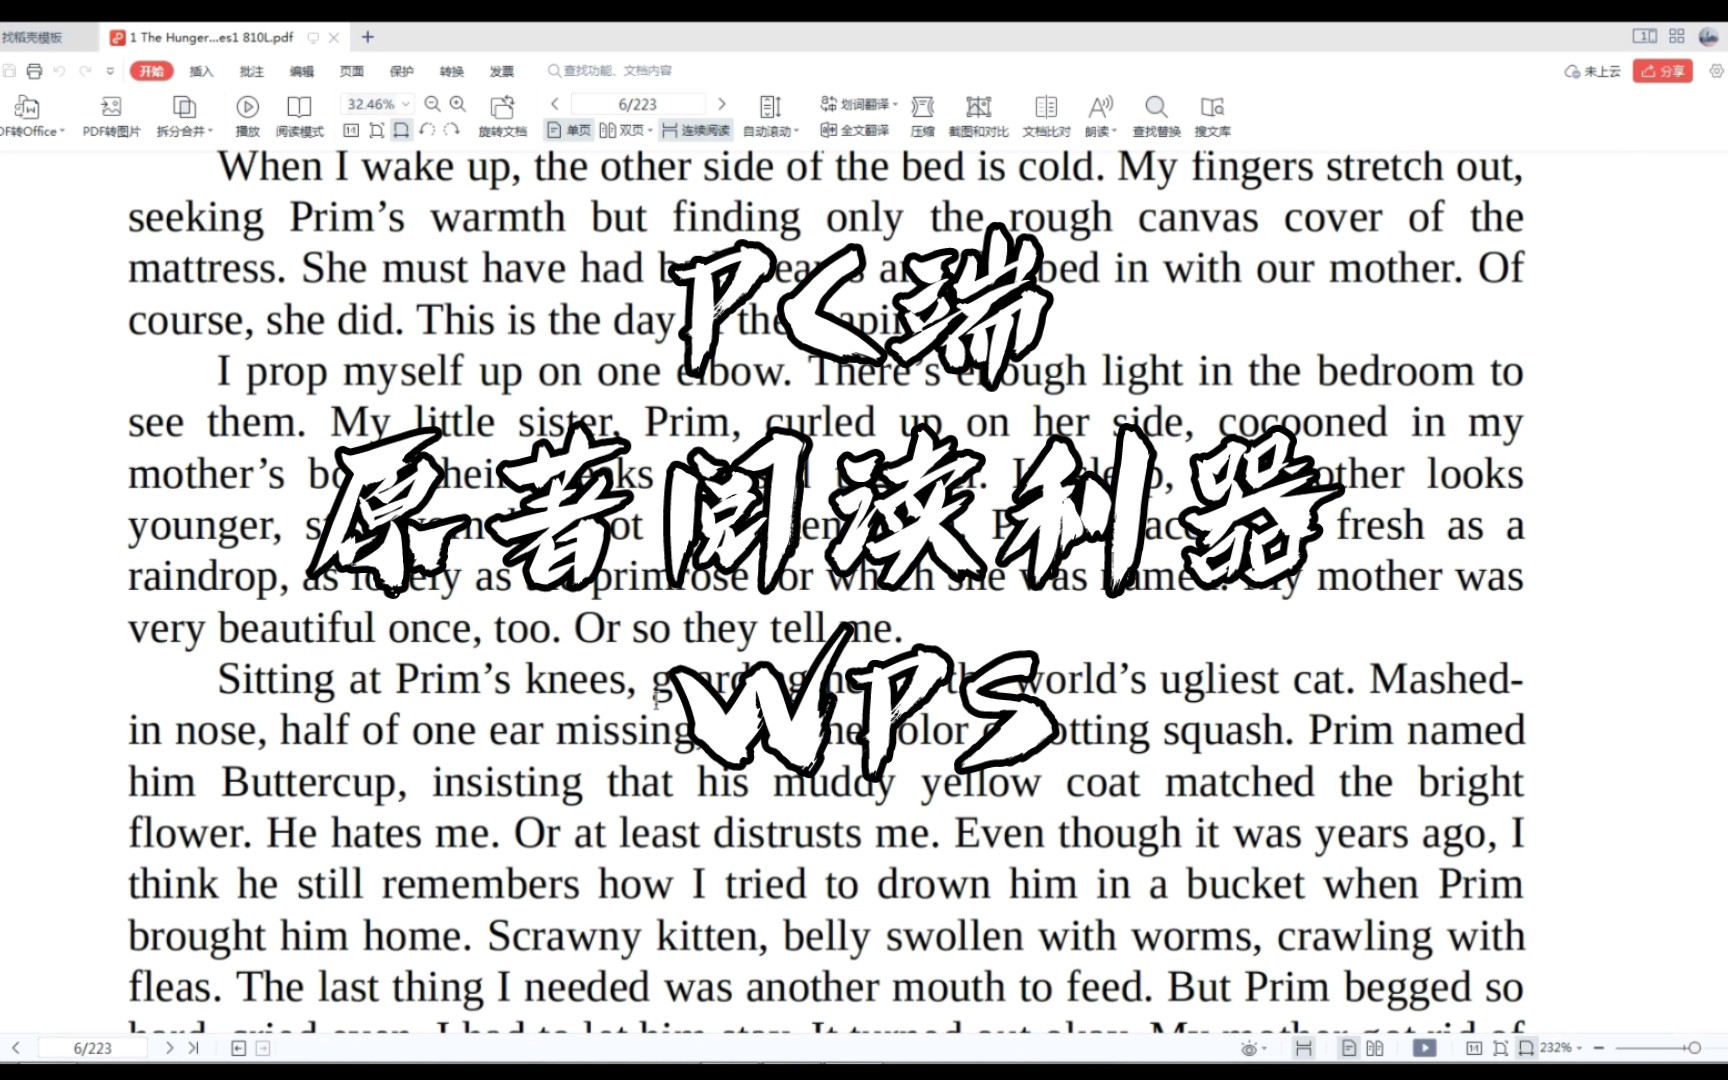Click the 截图和对比 screenshot compare tool
Image resolution: width=1728 pixels, height=1080 pixels.
pyautogui.click(x=978, y=116)
